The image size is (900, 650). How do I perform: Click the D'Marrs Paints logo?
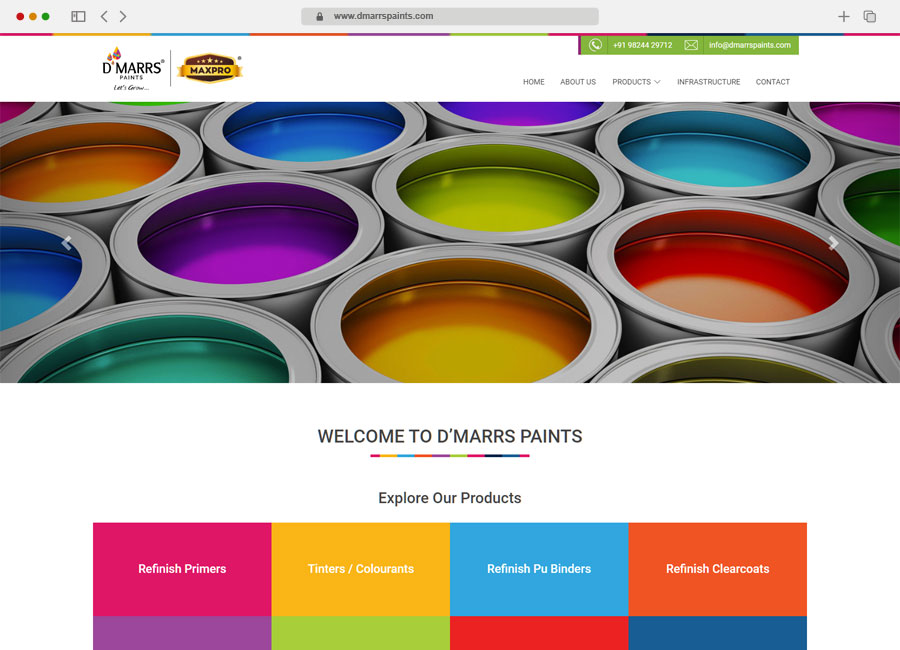tap(133, 68)
